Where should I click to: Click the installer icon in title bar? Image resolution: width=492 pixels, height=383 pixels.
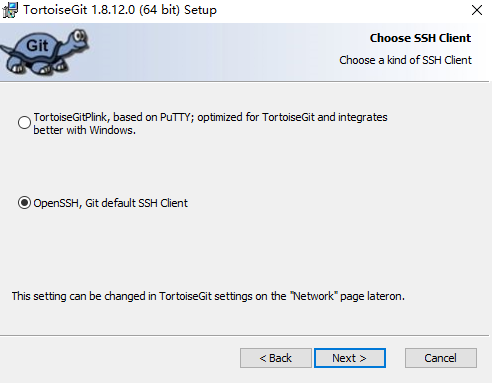10,10
